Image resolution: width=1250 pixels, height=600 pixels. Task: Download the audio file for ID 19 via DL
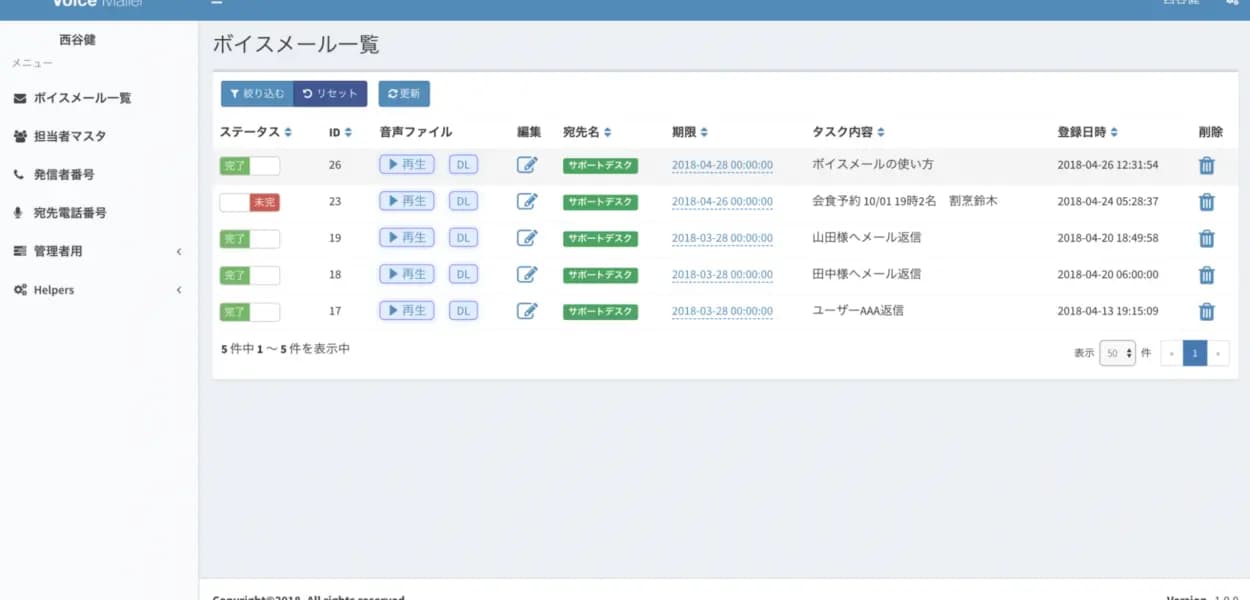coord(463,237)
